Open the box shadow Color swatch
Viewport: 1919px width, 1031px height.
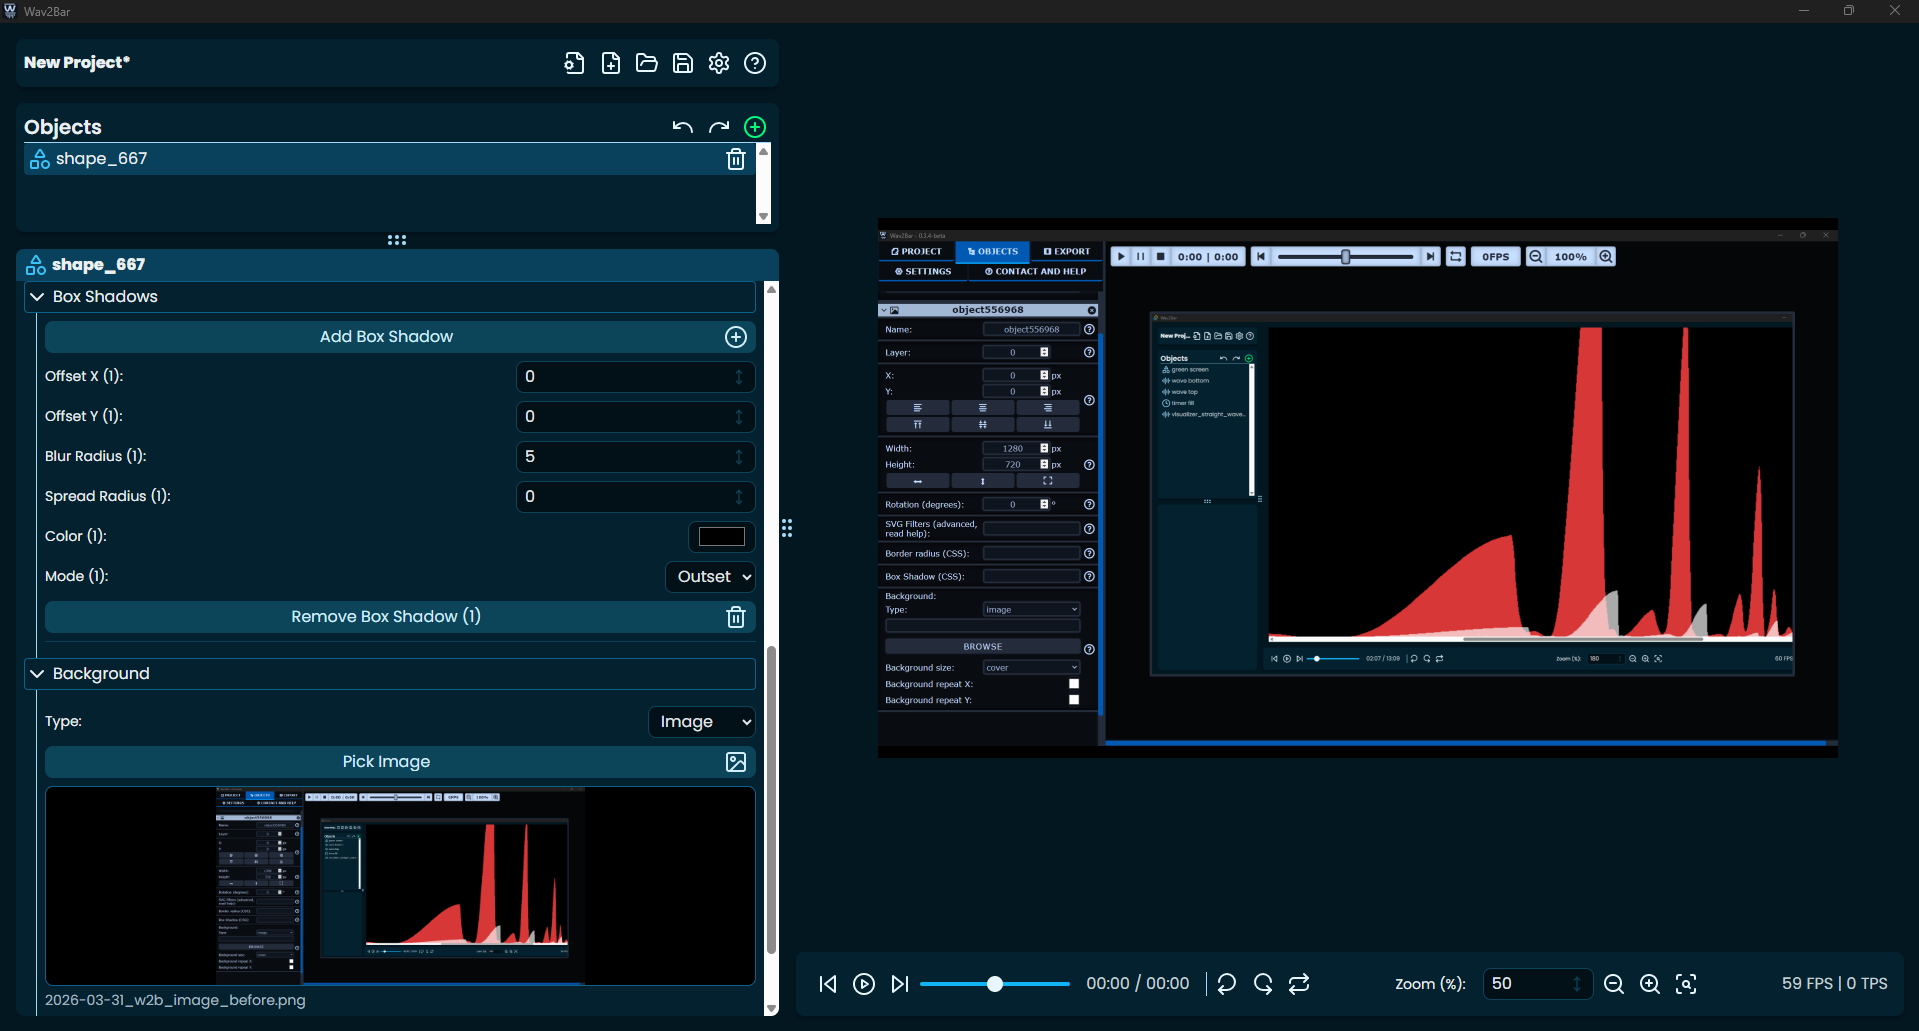(x=721, y=537)
